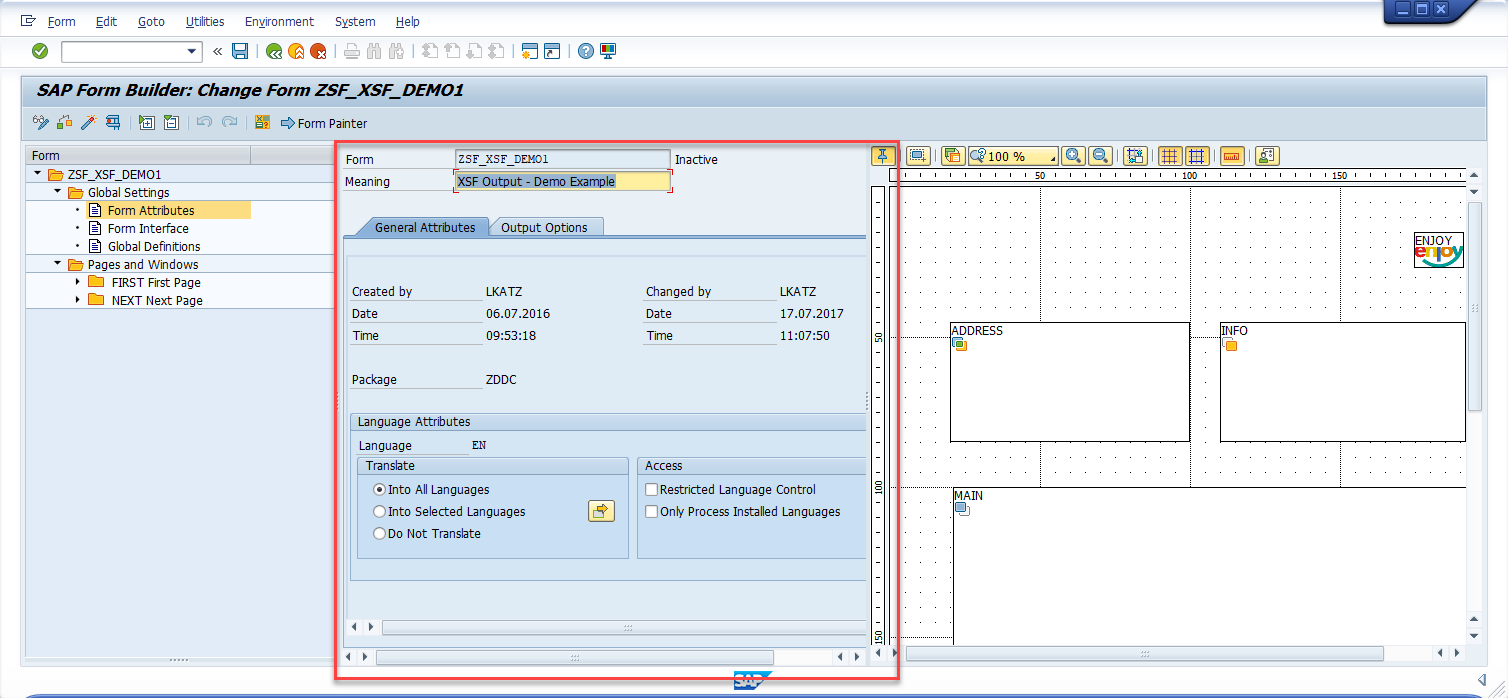The width and height of the screenshot is (1508, 698).
Task: Open the Help menu
Action: (x=408, y=21)
